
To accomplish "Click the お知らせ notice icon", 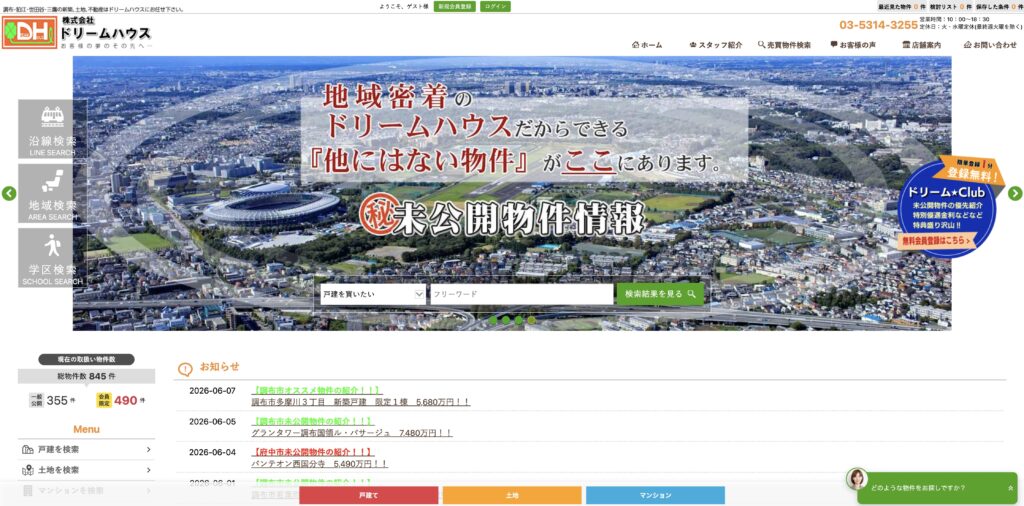I will point(185,370).
